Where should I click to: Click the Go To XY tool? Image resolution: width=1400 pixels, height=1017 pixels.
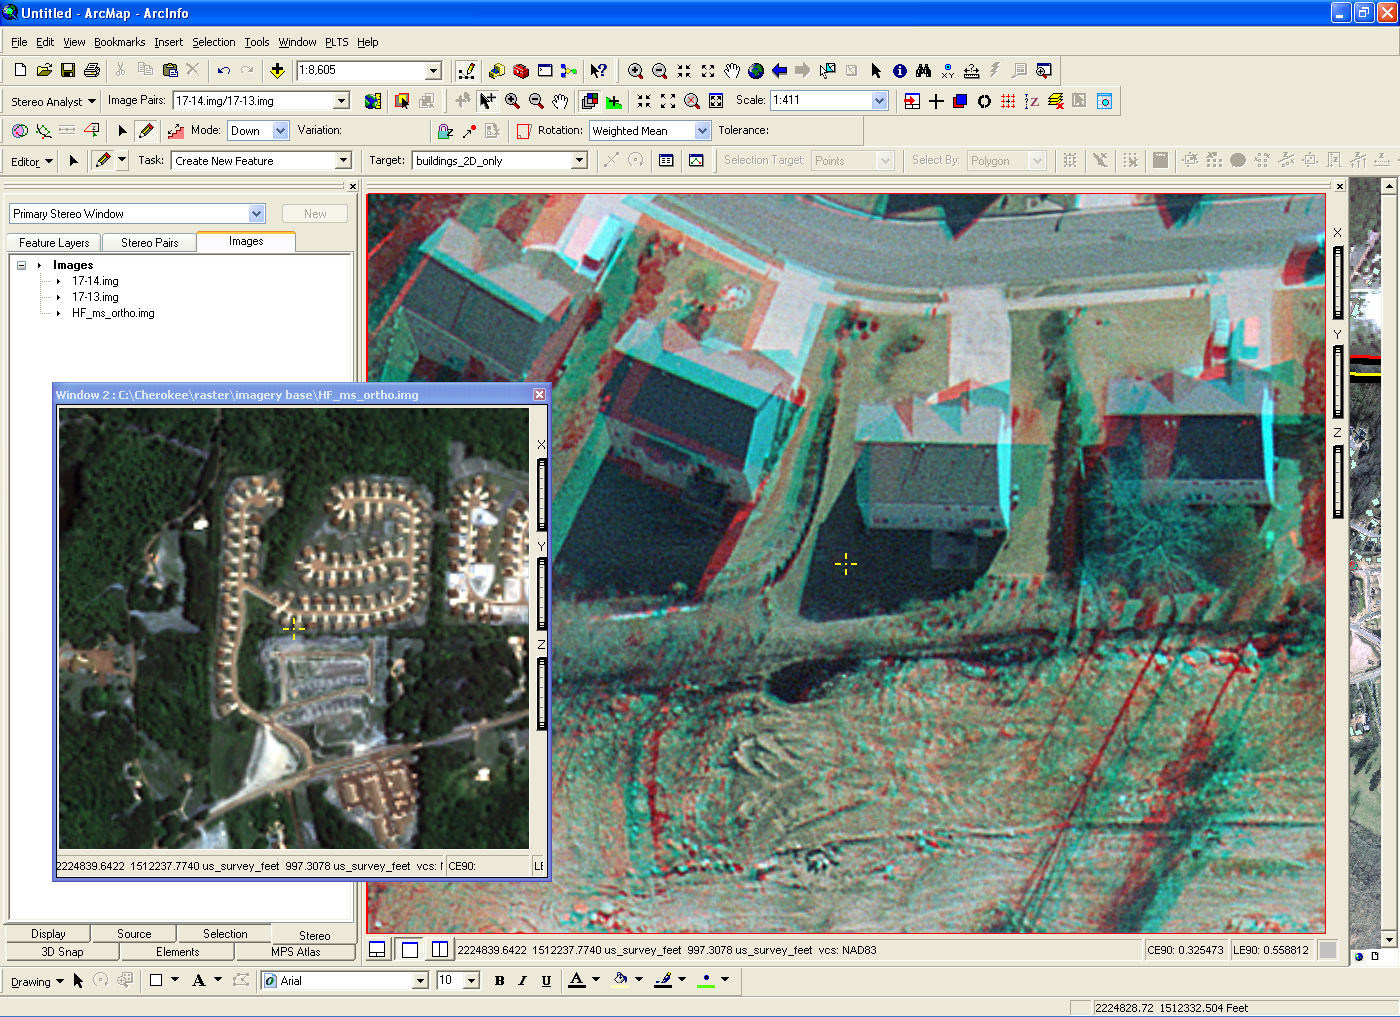(x=947, y=71)
